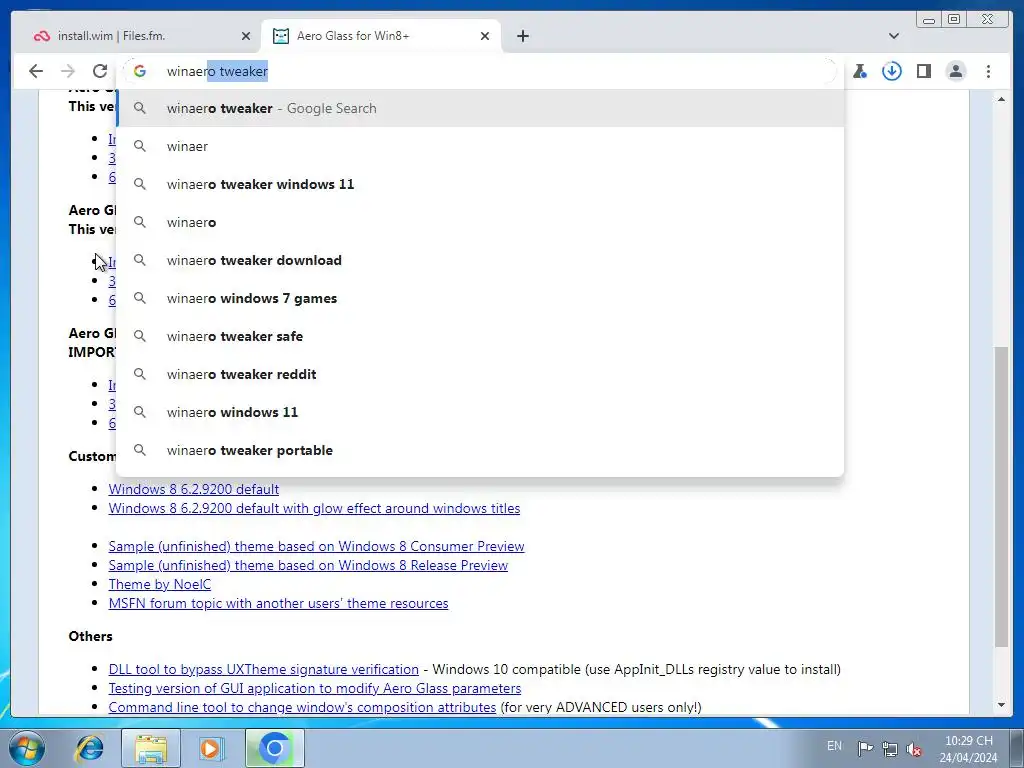Choose 'winaero tweaker download' suggestion
The height and width of the screenshot is (768, 1024).
pyautogui.click(x=480, y=260)
